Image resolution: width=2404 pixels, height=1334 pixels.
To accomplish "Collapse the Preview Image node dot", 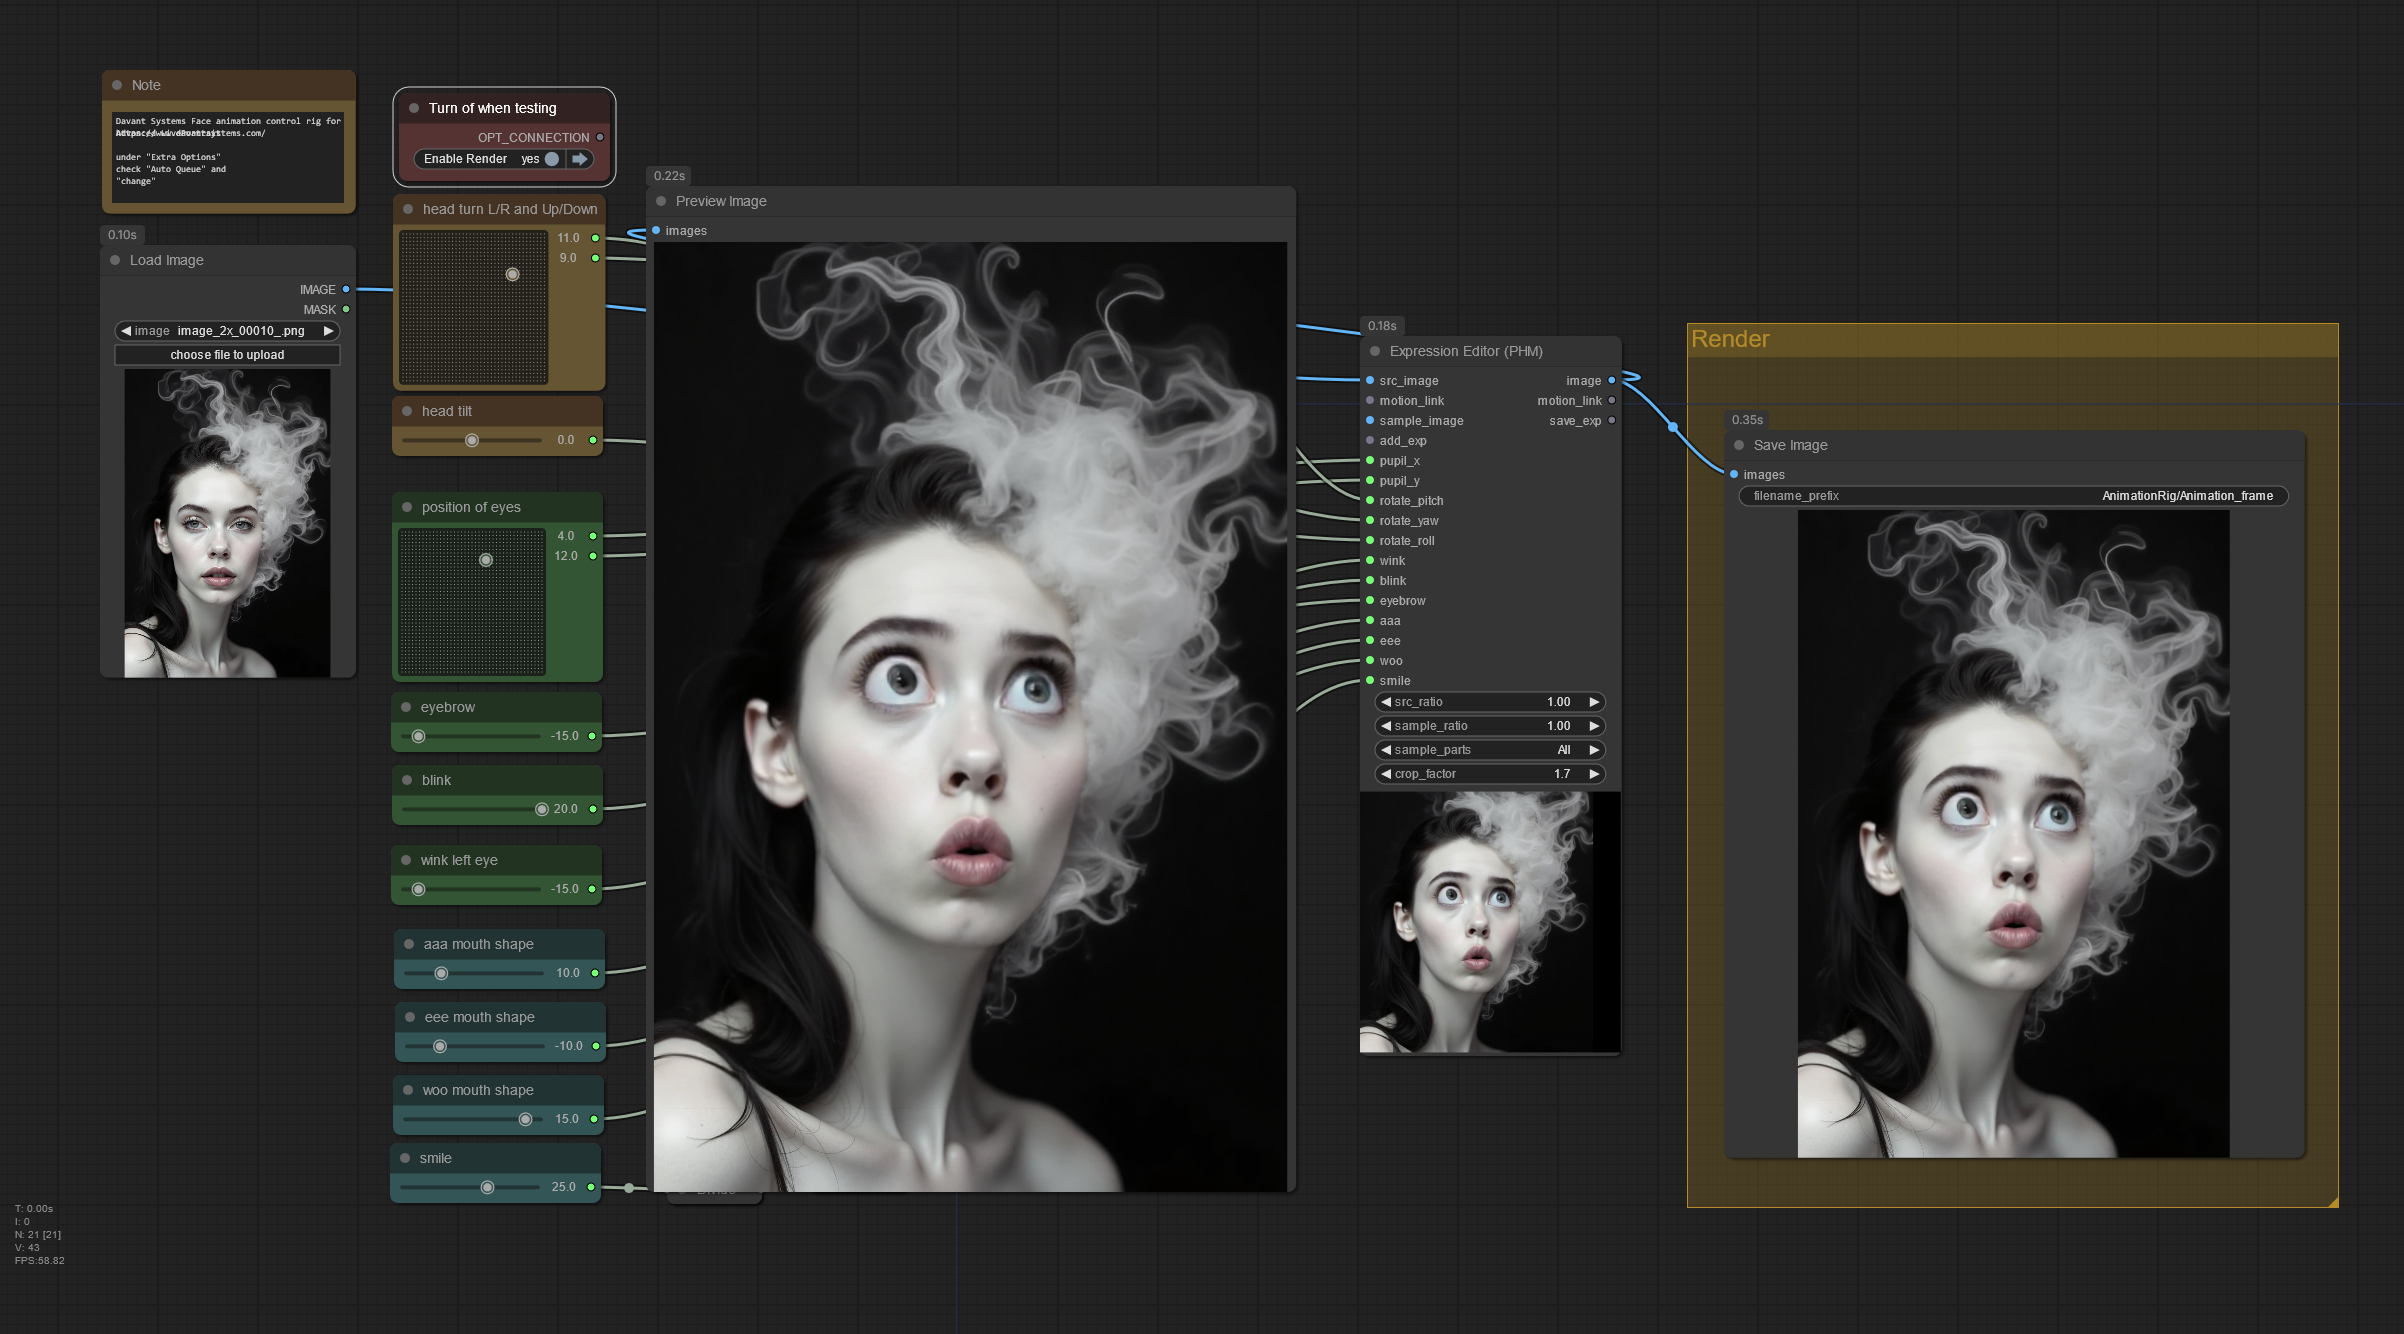I will tap(661, 201).
